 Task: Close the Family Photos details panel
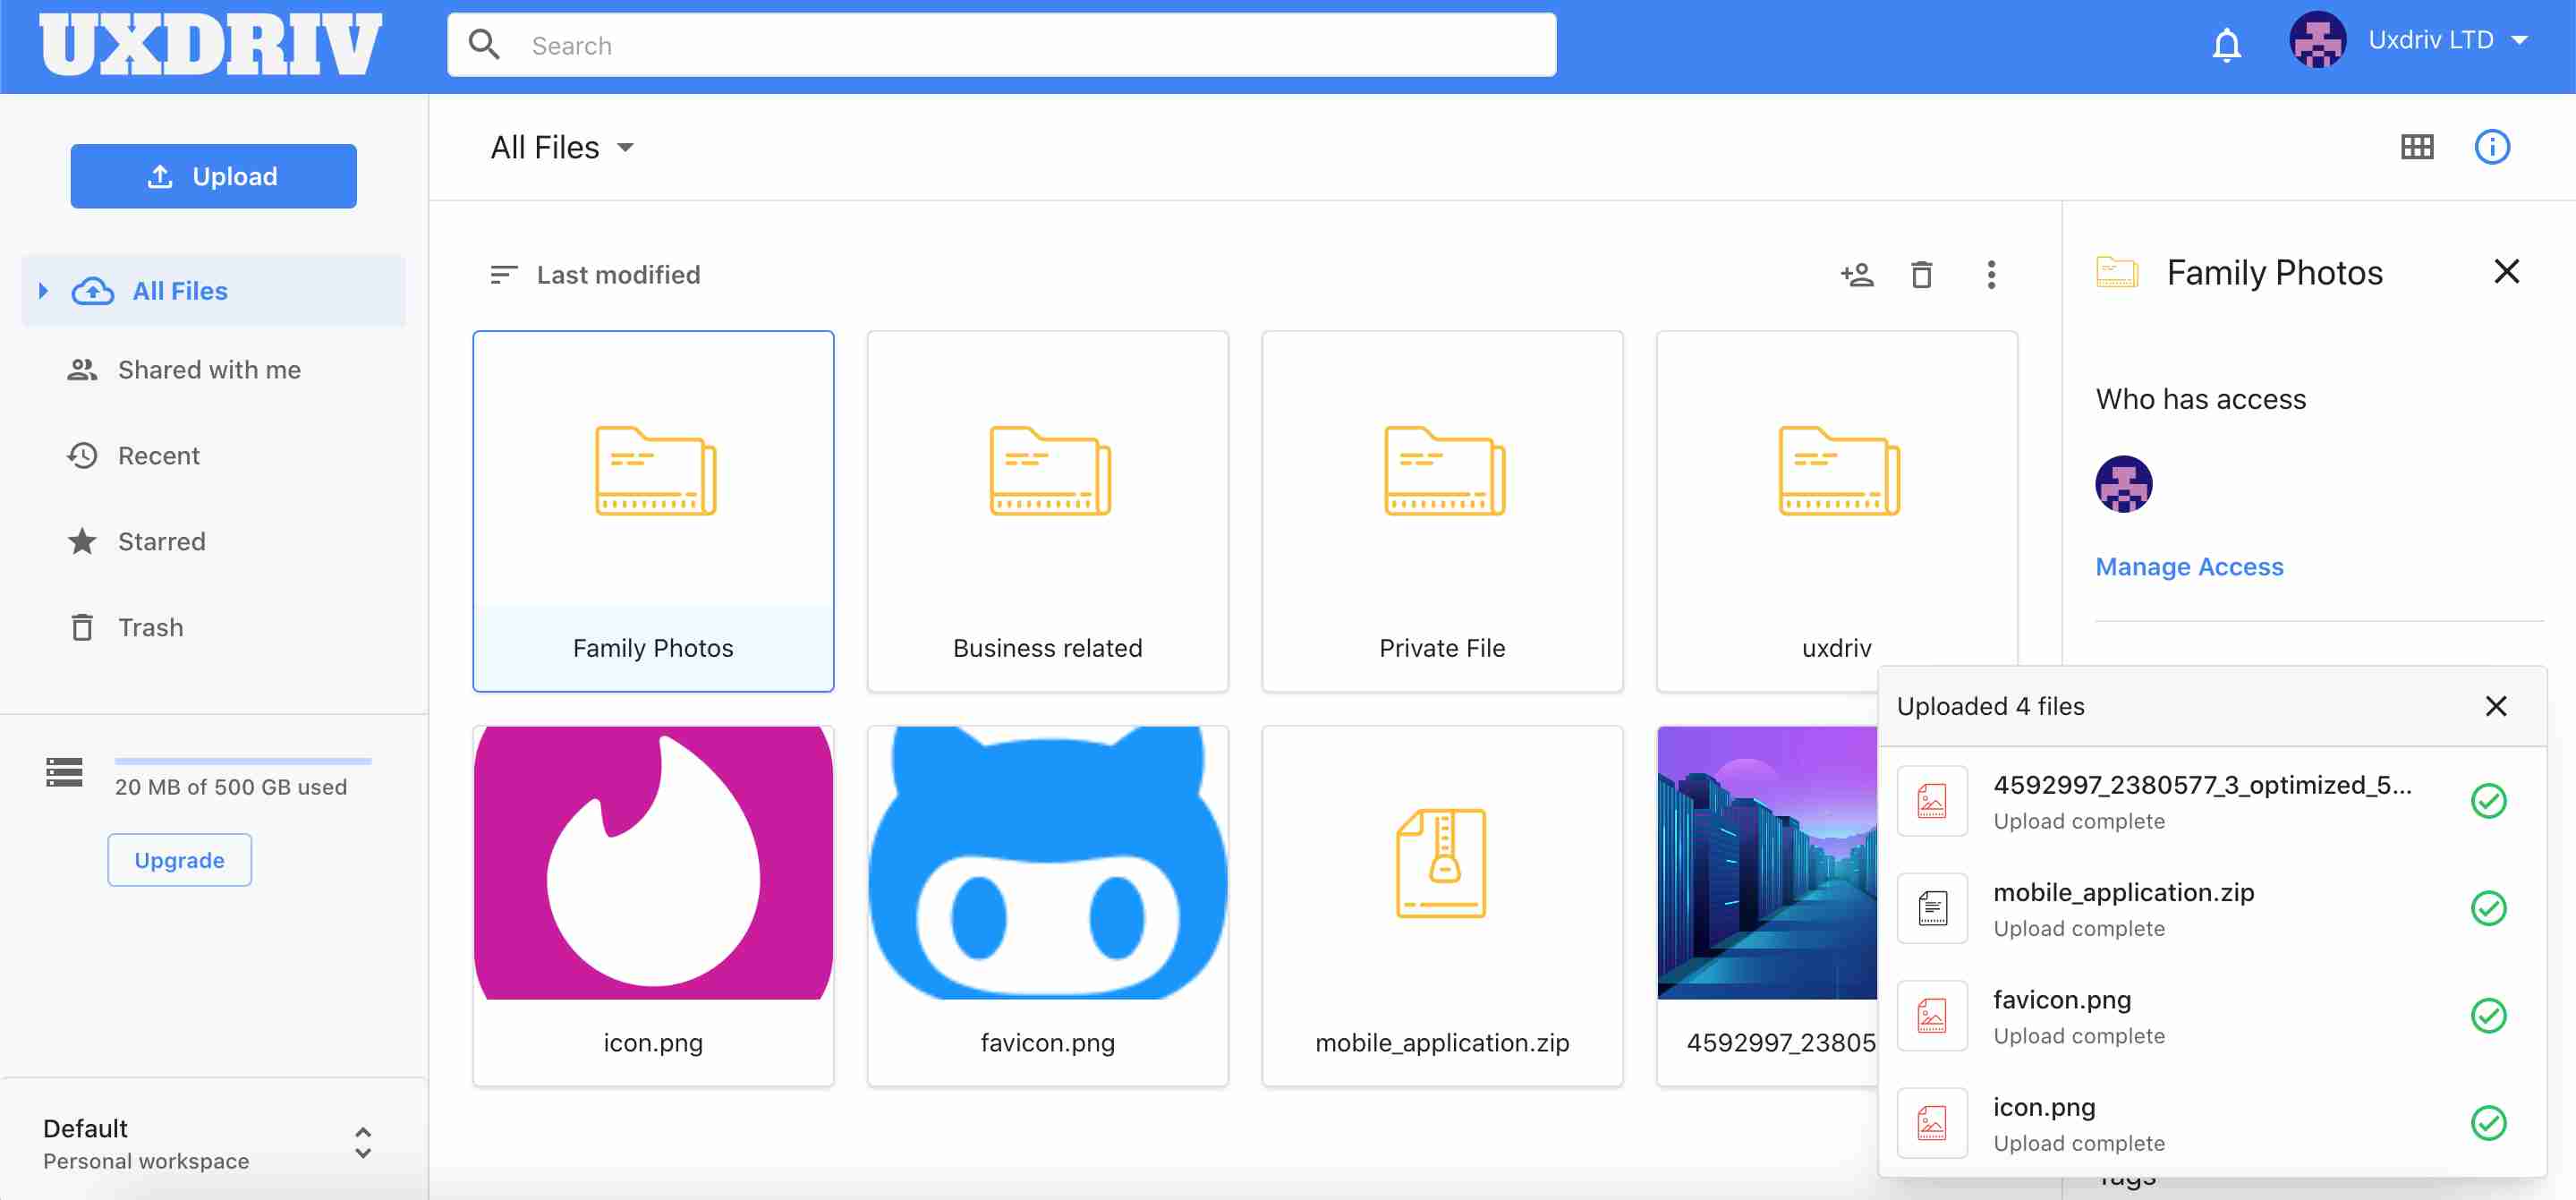pos(2506,272)
